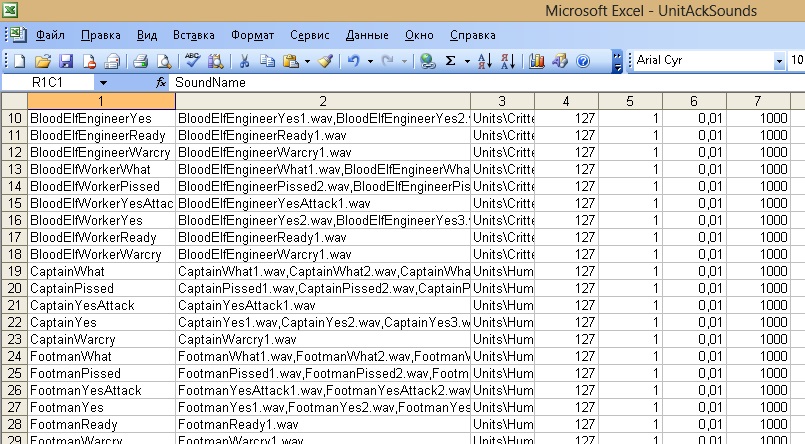Click cell FootmanReady1.wav

pyautogui.click(x=323, y=424)
